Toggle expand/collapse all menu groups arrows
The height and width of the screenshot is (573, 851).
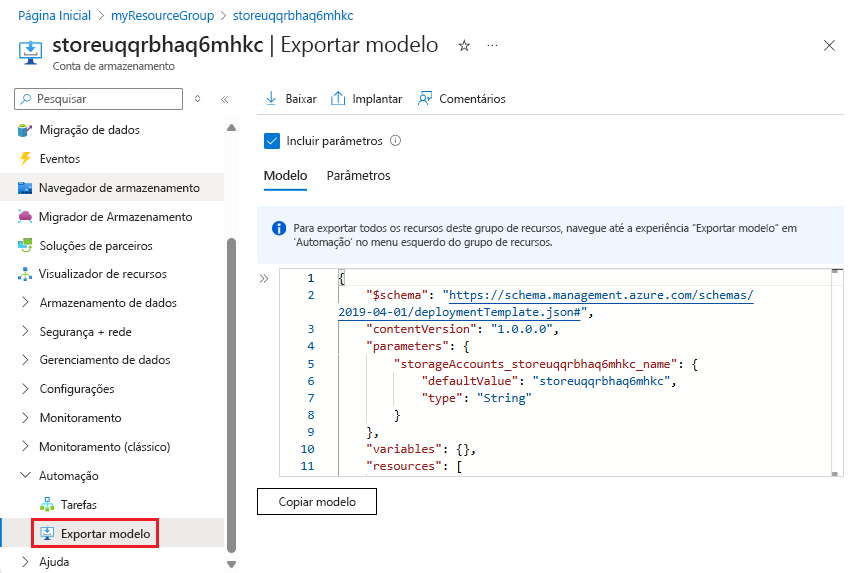(198, 99)
